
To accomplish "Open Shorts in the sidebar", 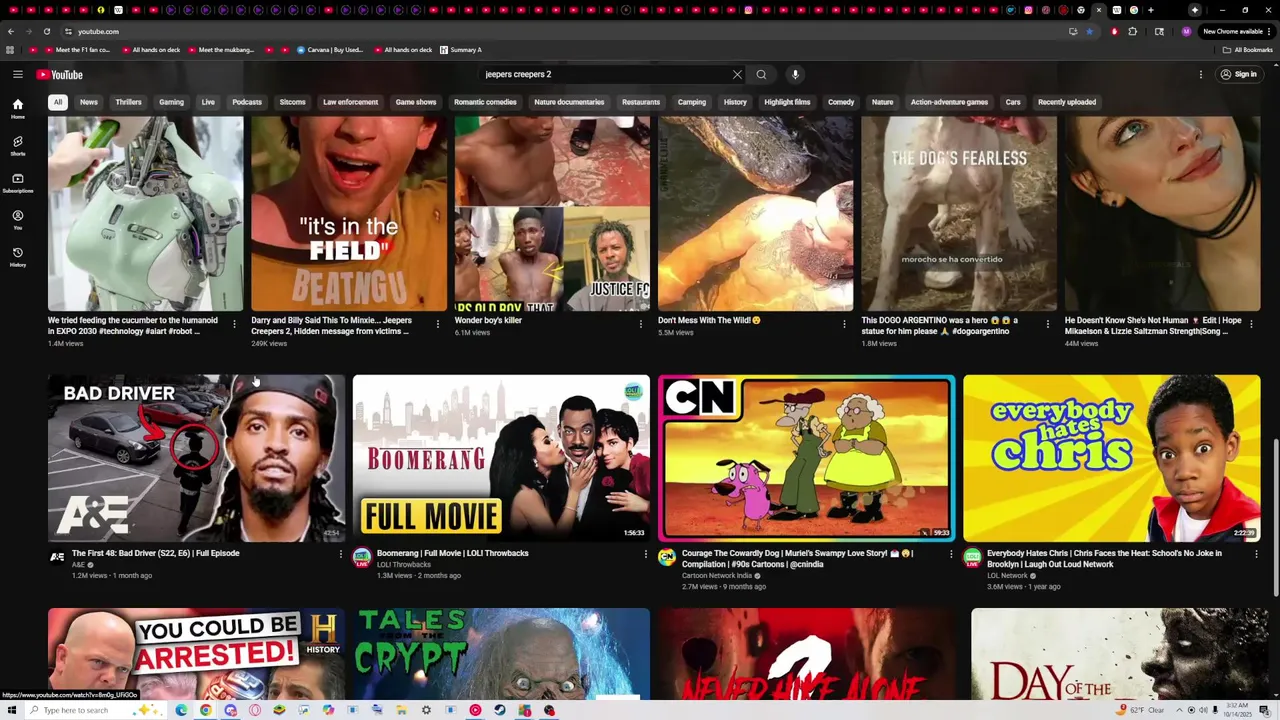I will [x=17, y=146].
